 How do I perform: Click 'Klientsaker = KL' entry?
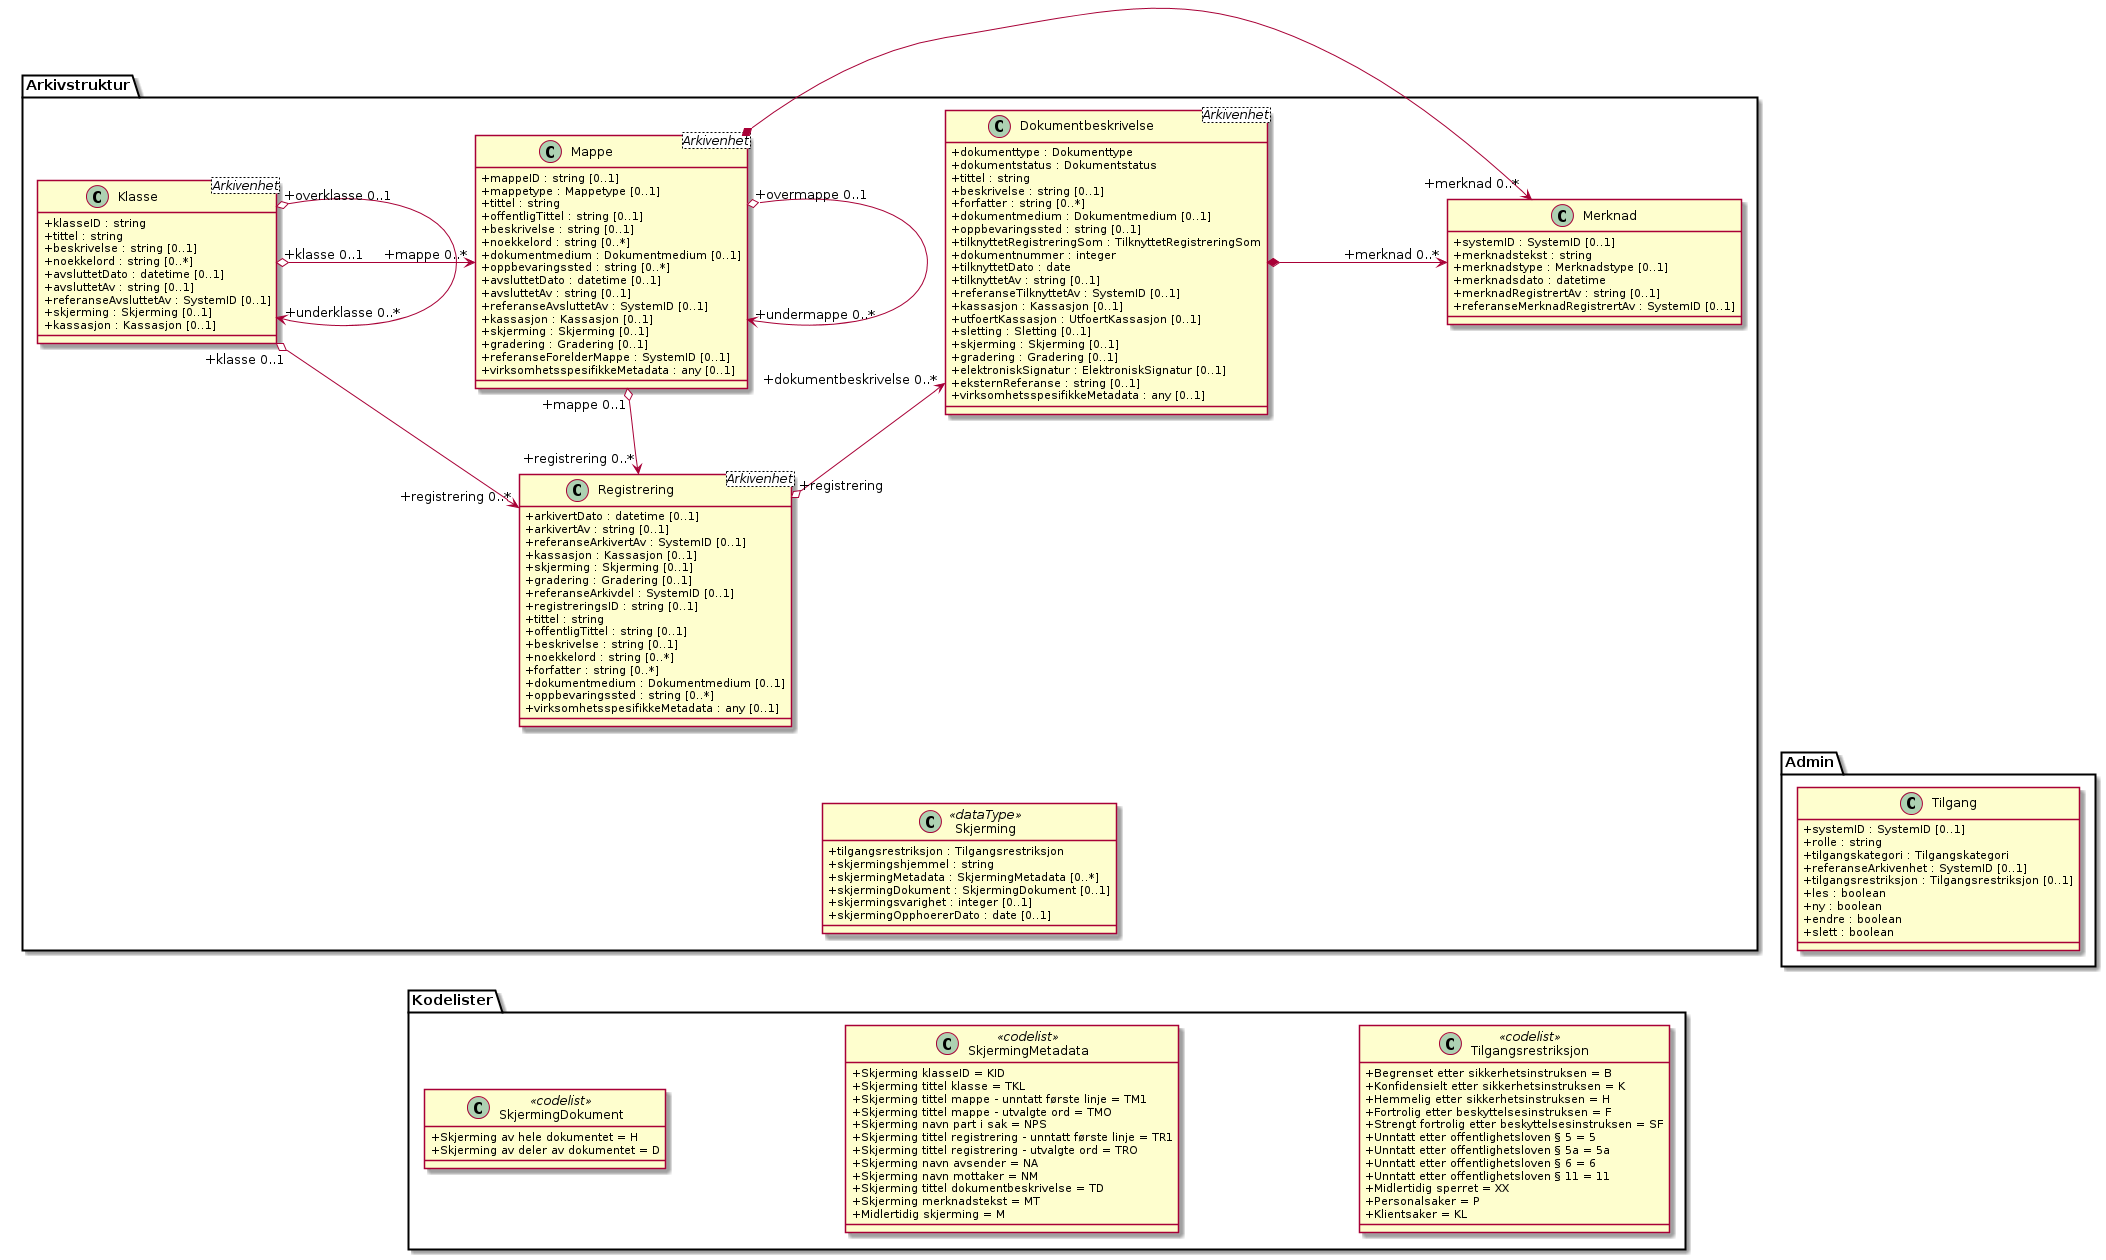[x=1416, y=1215]
